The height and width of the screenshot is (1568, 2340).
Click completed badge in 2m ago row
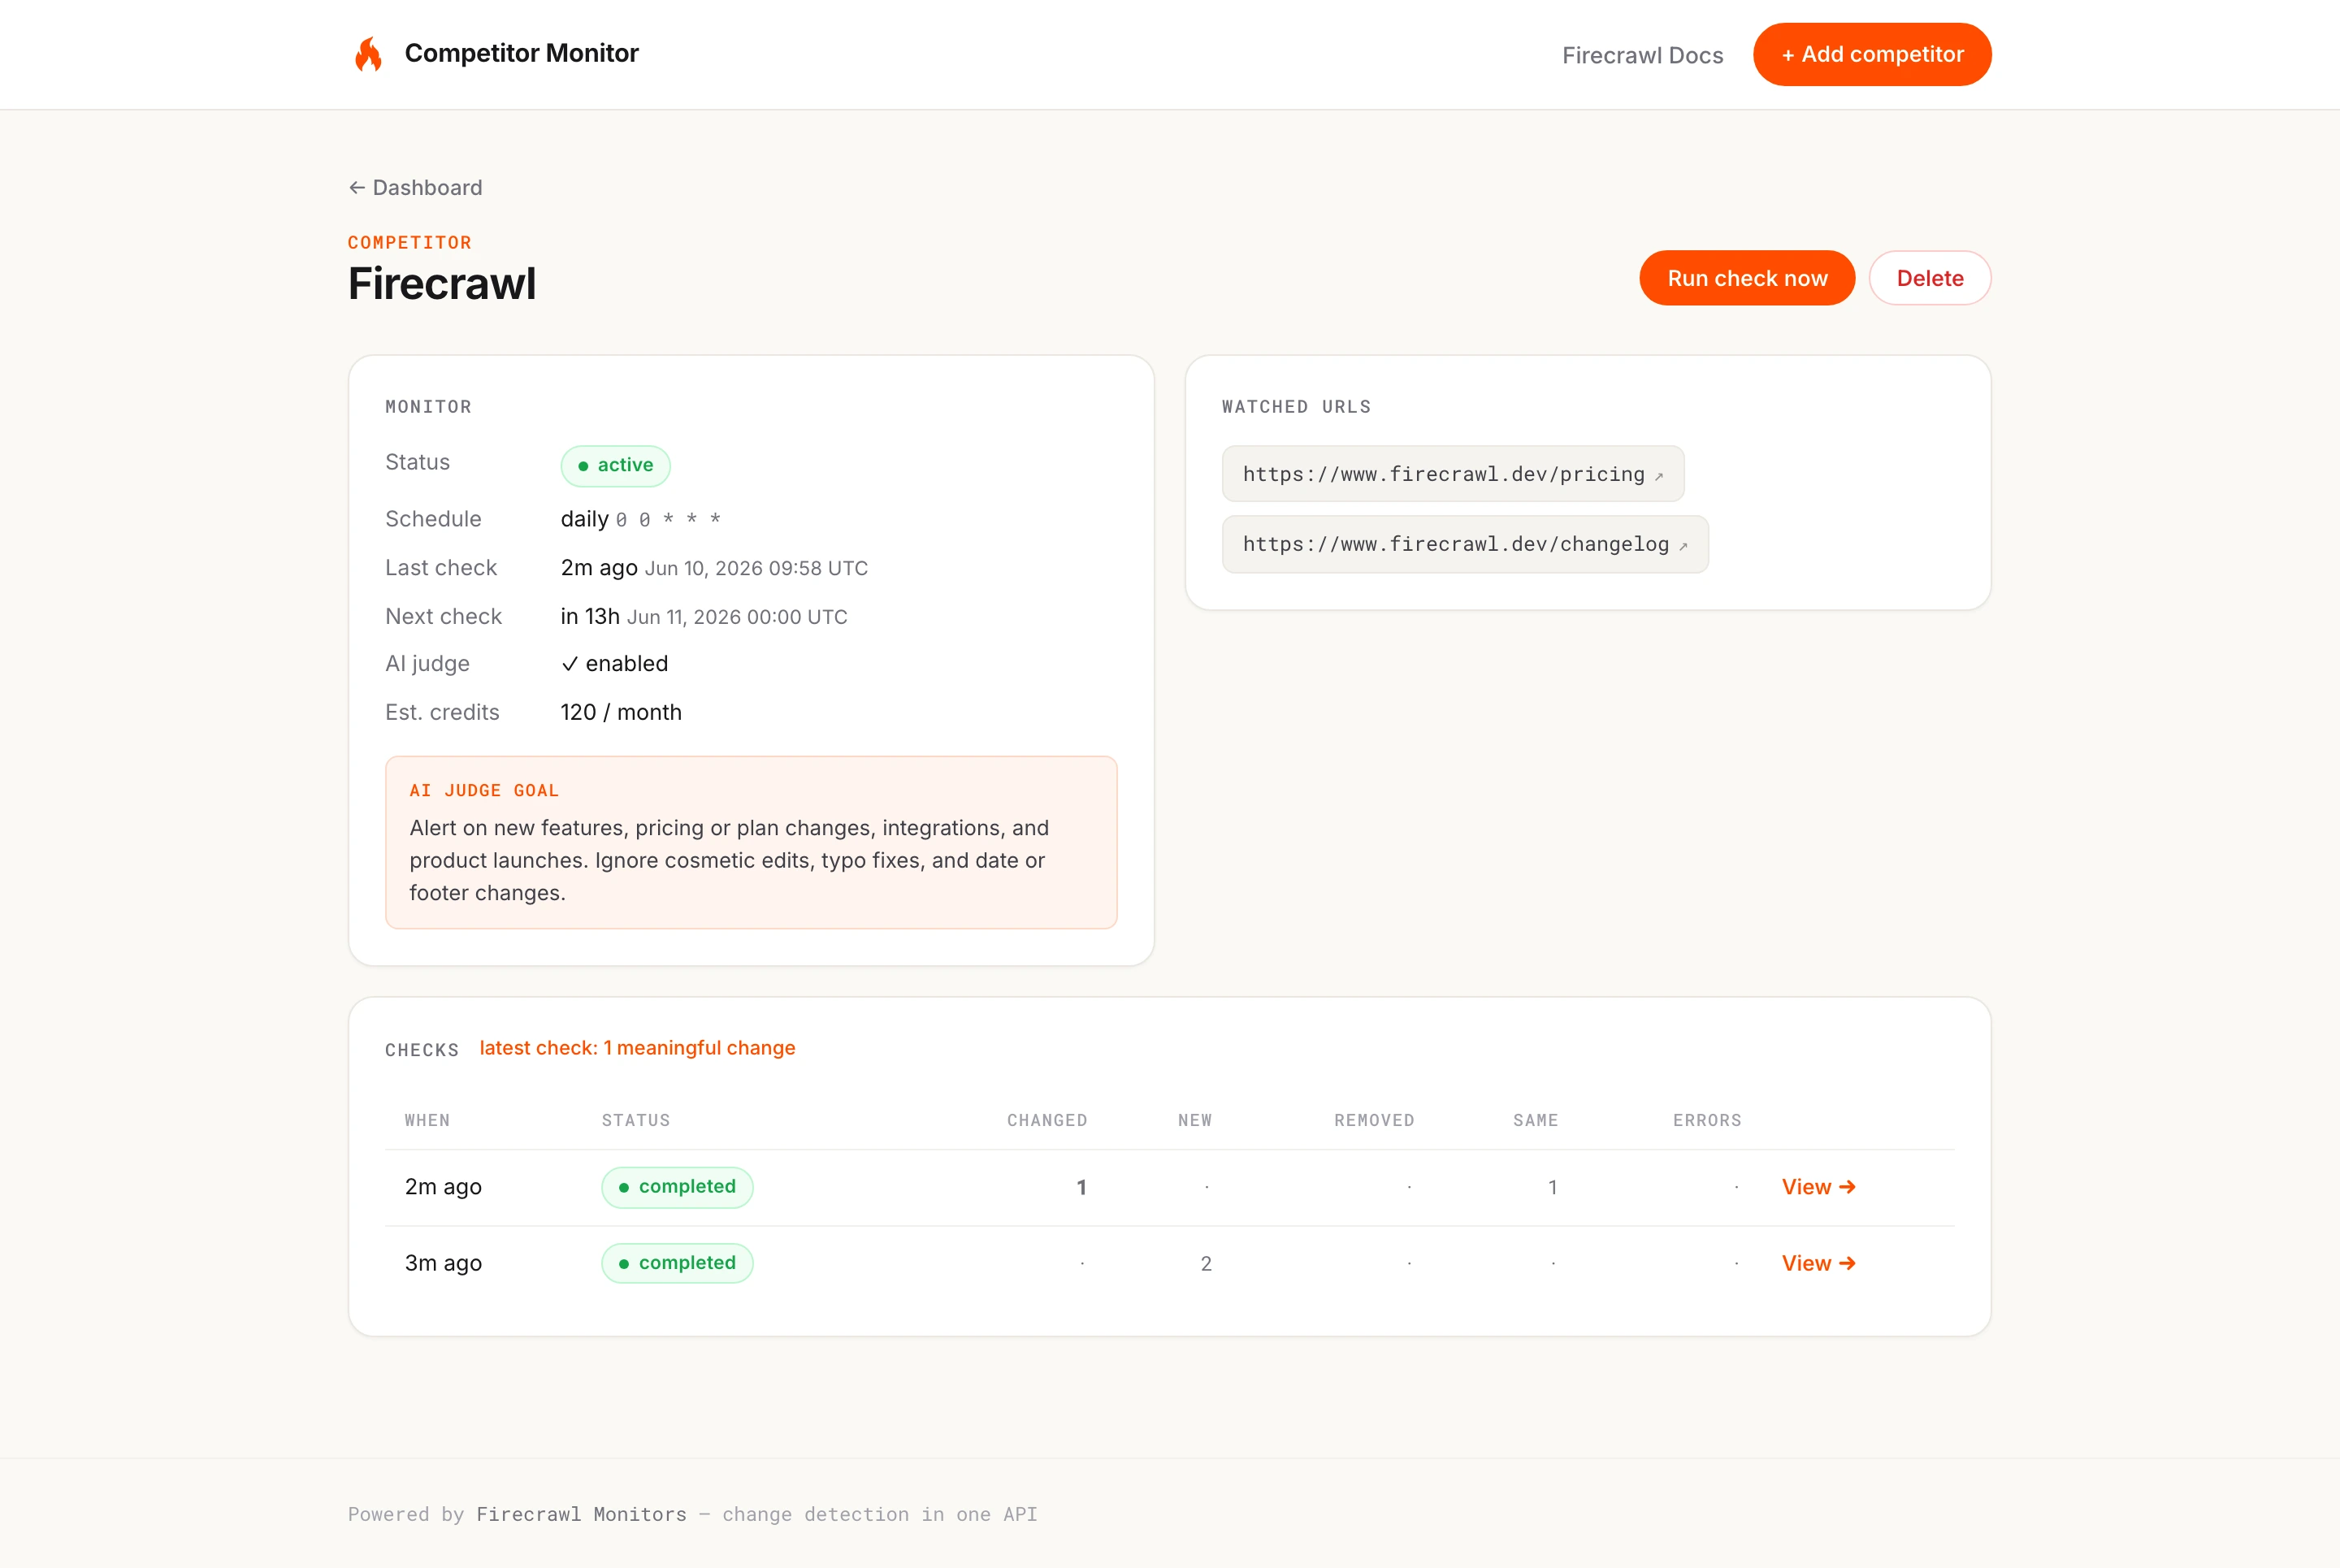pos(677,1187)
